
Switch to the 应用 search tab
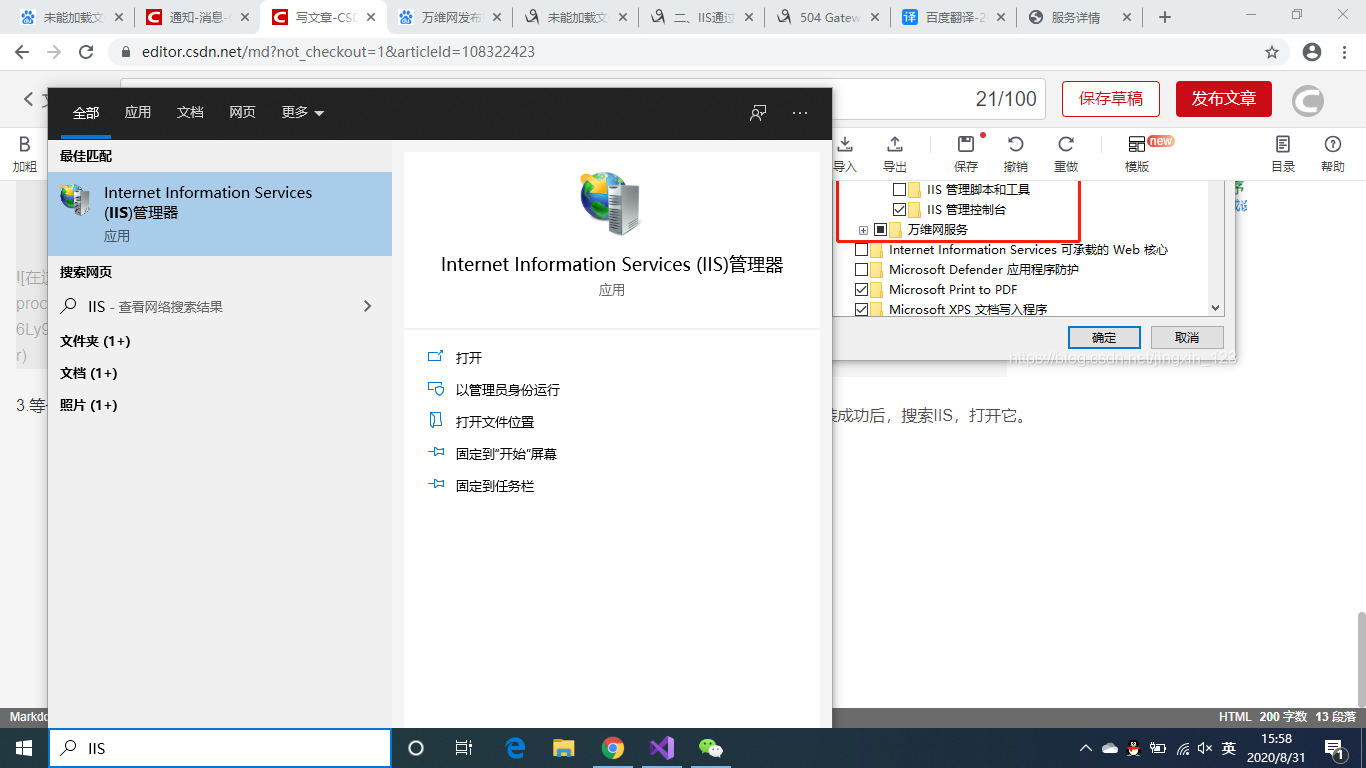[x=138, y=112]
